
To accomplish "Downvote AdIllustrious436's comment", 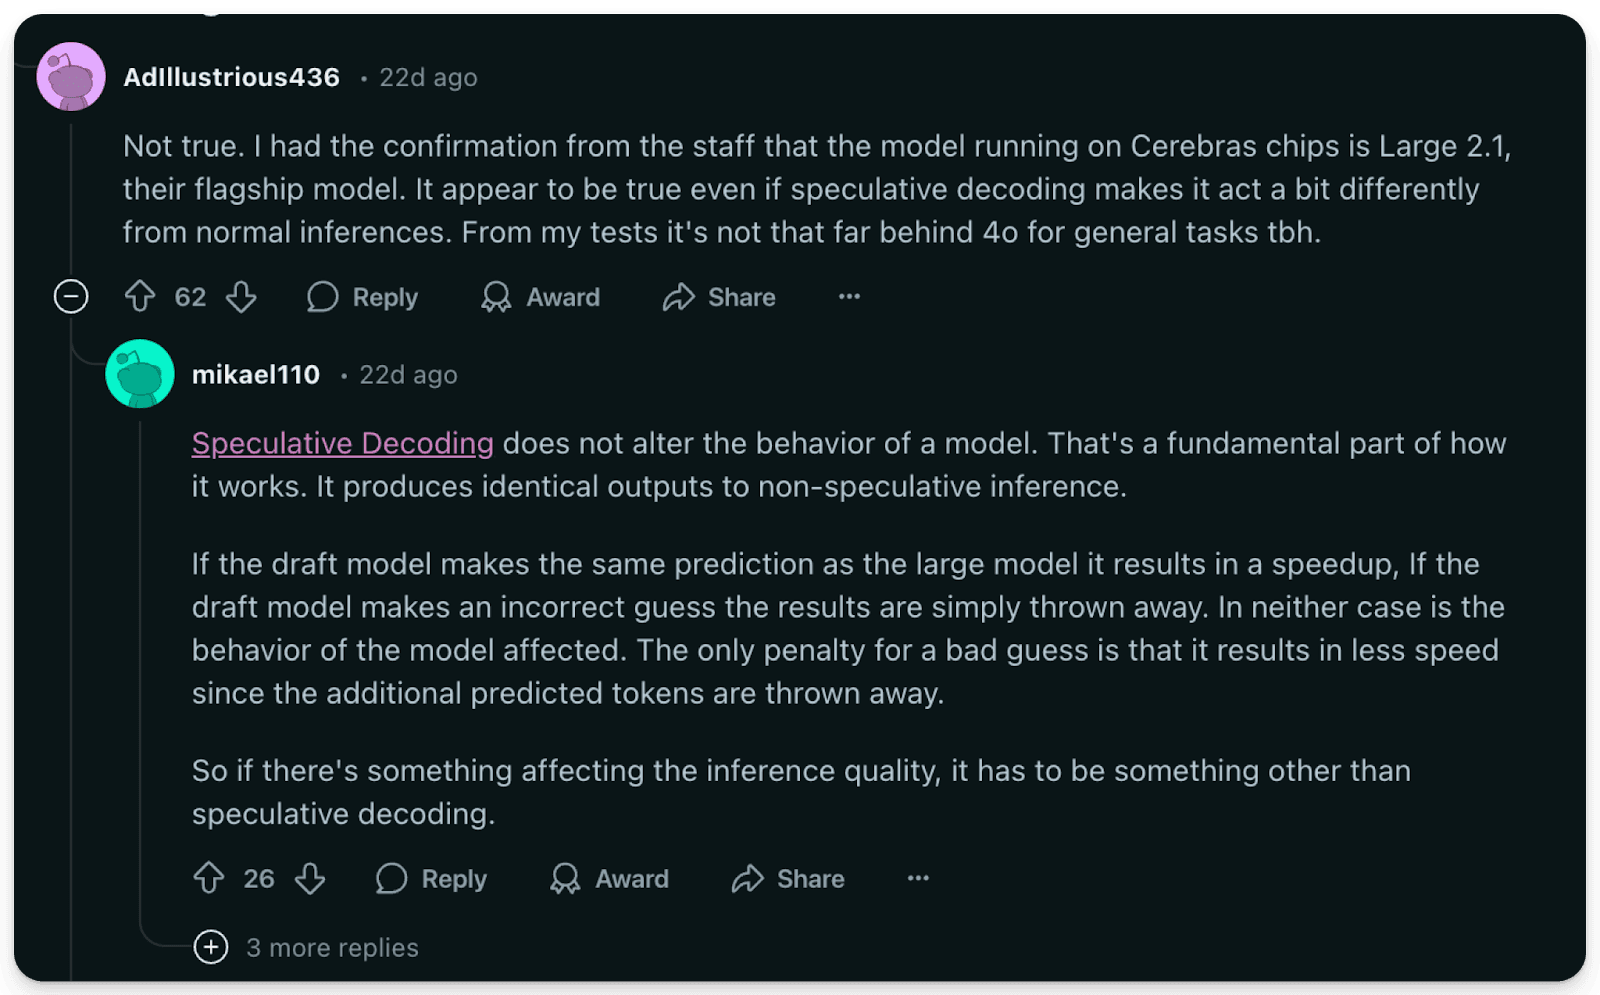I will pos(241,297).
